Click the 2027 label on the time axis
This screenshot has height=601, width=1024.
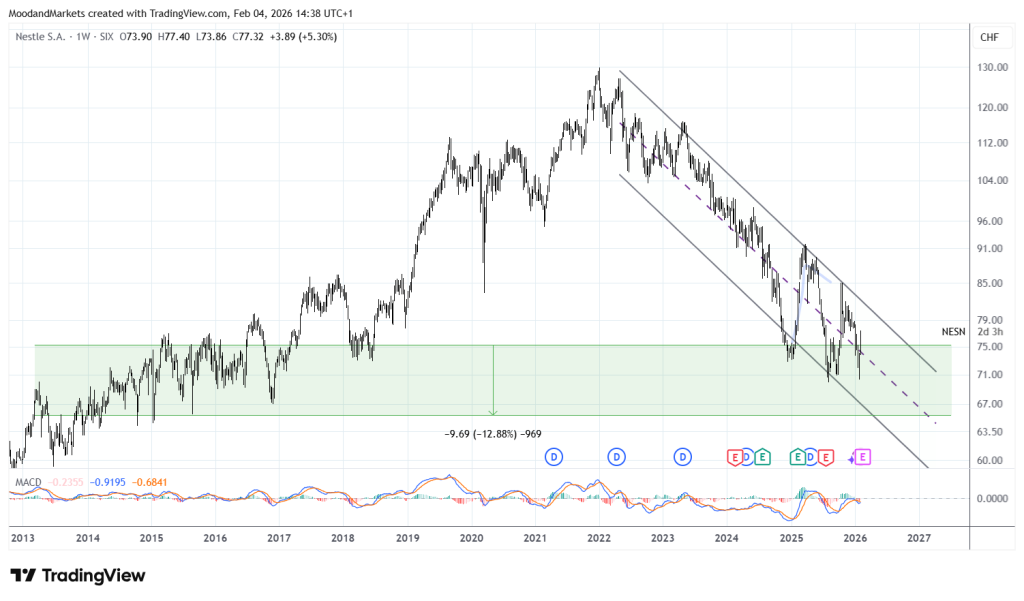[x=918, y=538]
